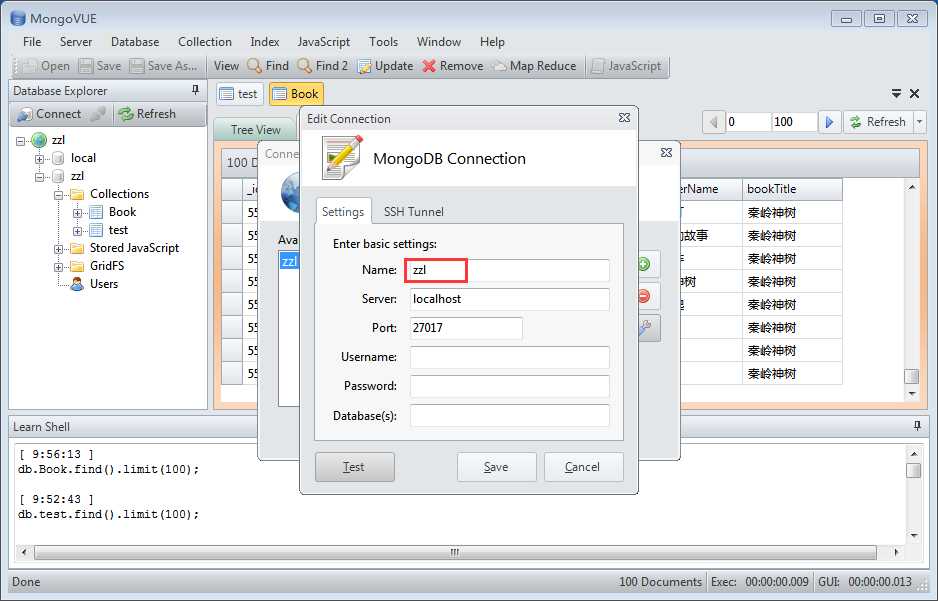Click the Map Reduce tool
The image size is (938, 601).
point(535,66)
